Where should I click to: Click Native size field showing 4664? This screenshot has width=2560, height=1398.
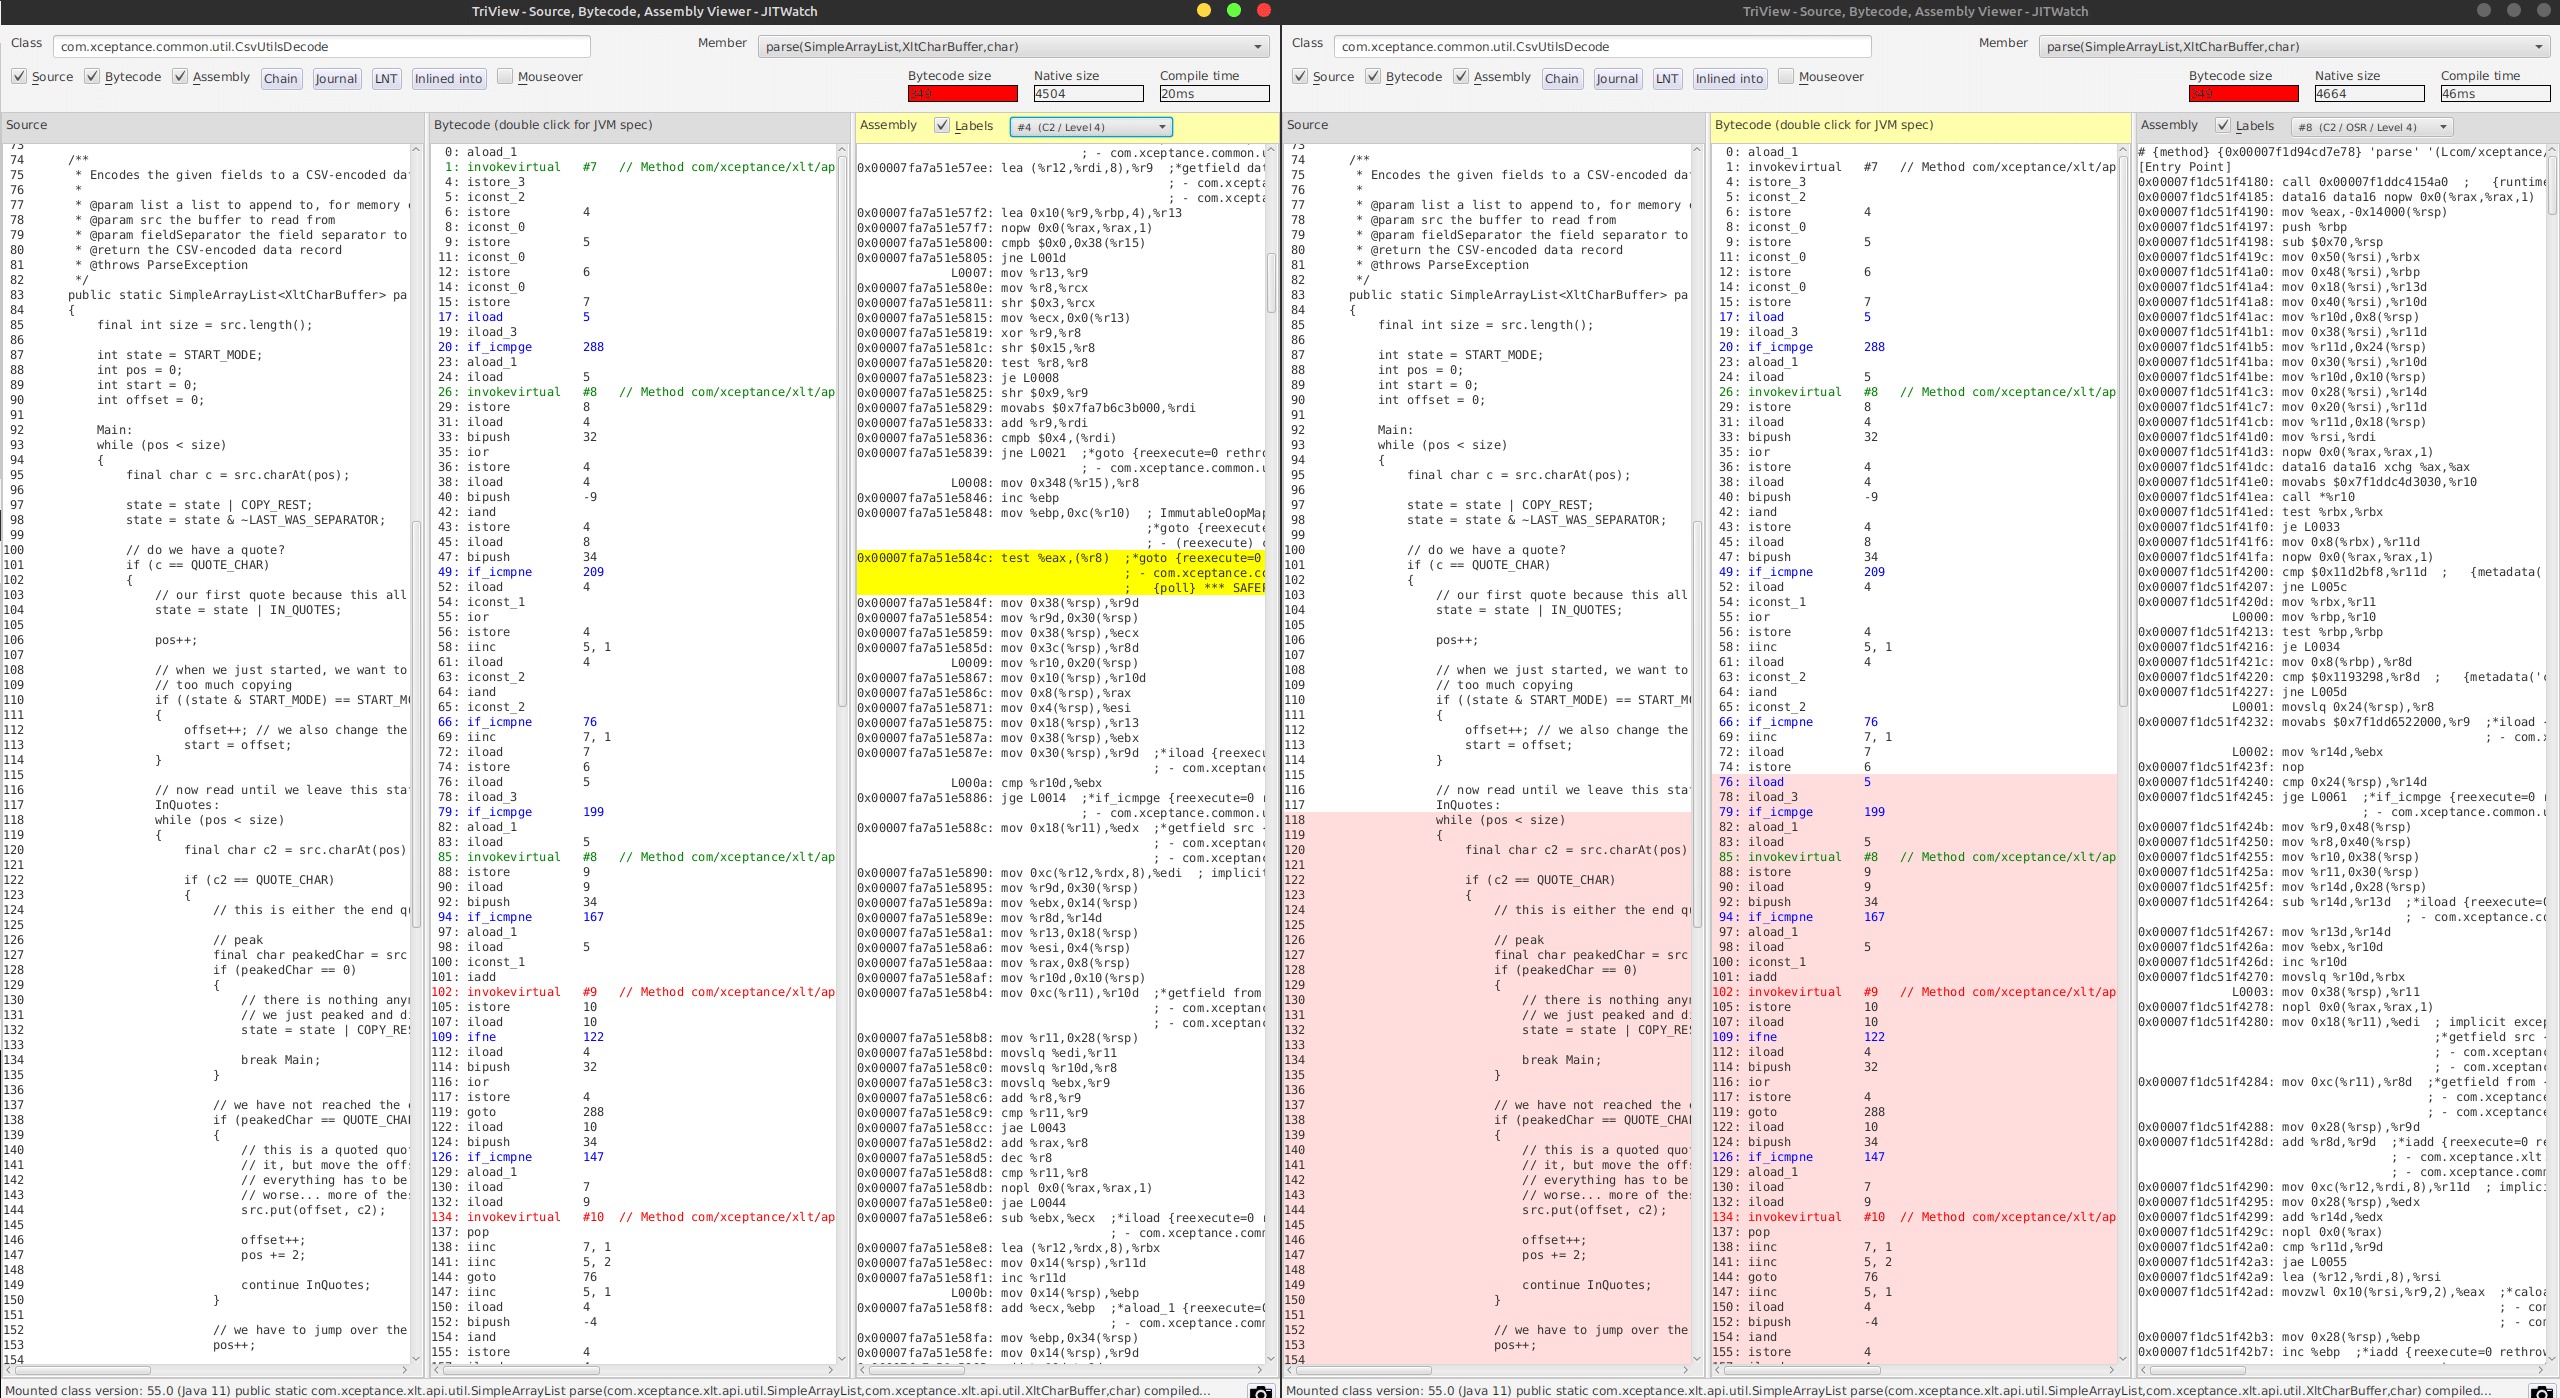click(2370, 94)
